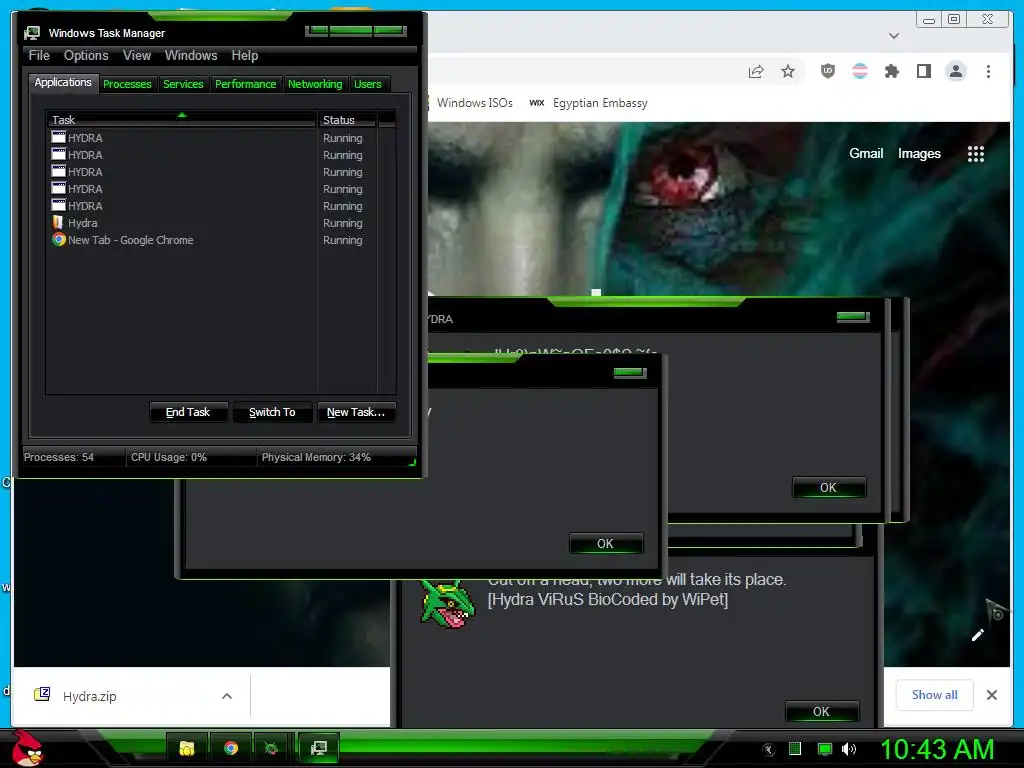Click the customize page pencil icon
Image resolution: width=1024 pixels, height=768 pixels.
[x=978, y=635]
